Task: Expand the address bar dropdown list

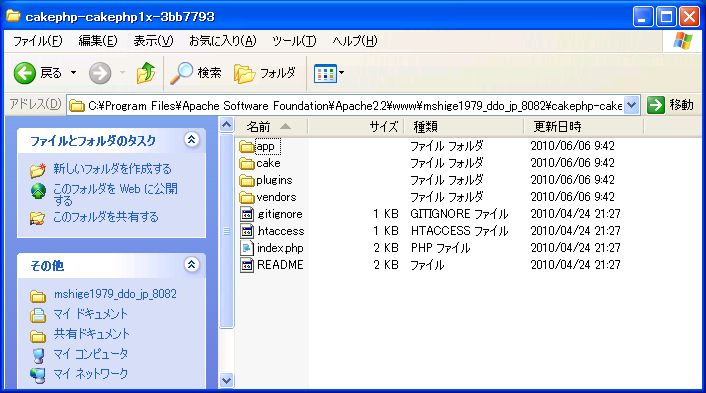Action: (632, 105)
